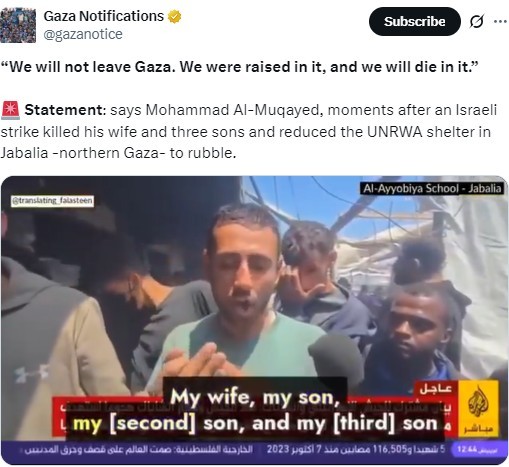Click the red breaking news Arabic tag
The image size is (509, 467).
pyautogui.click(x=436, y=388)
